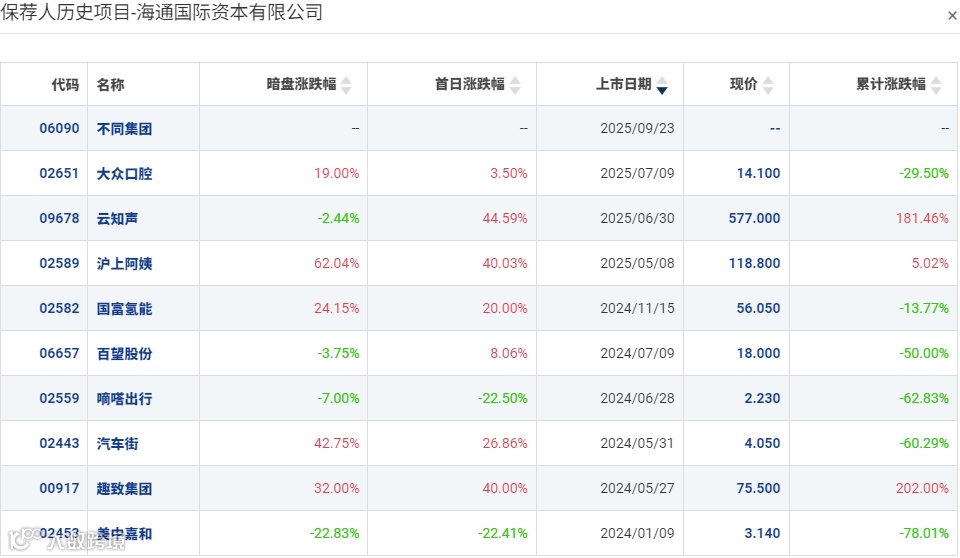Click first-day change 40.03%

pos(504,263)
